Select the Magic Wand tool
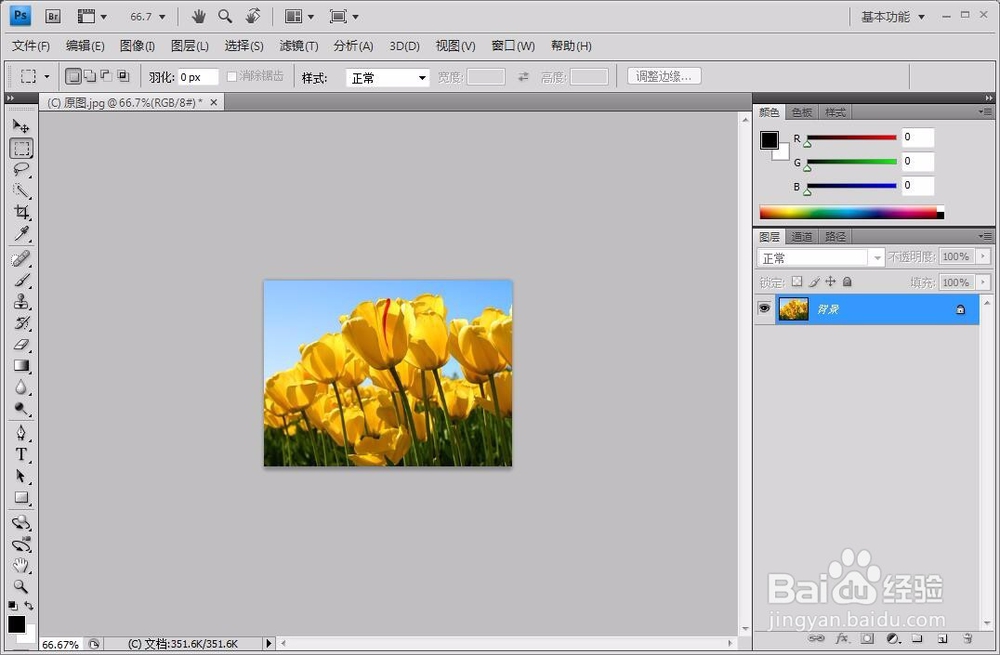This screenshot has height=655, width=1000. coord(21,191)
